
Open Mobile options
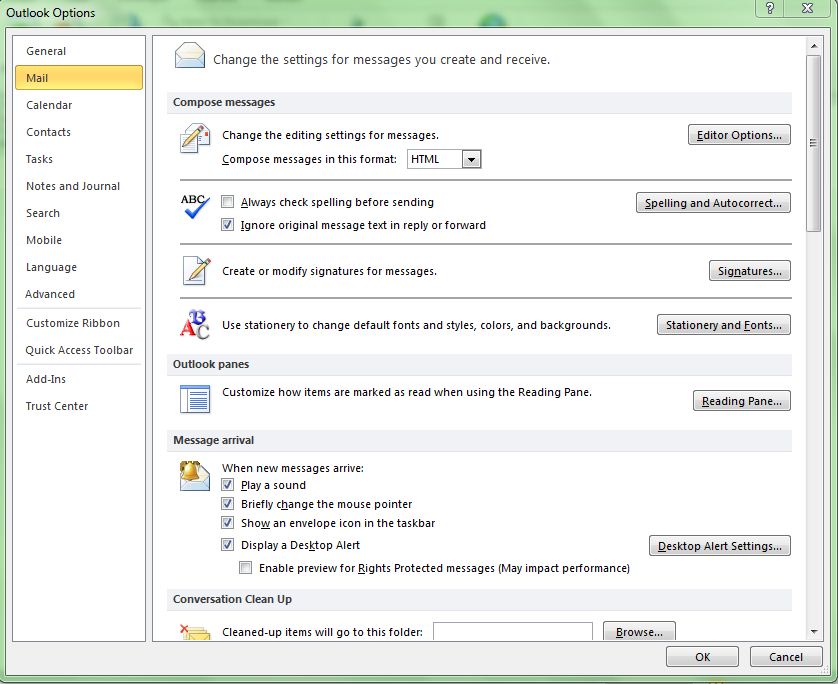pyautogui.click(x=79, y=240)
